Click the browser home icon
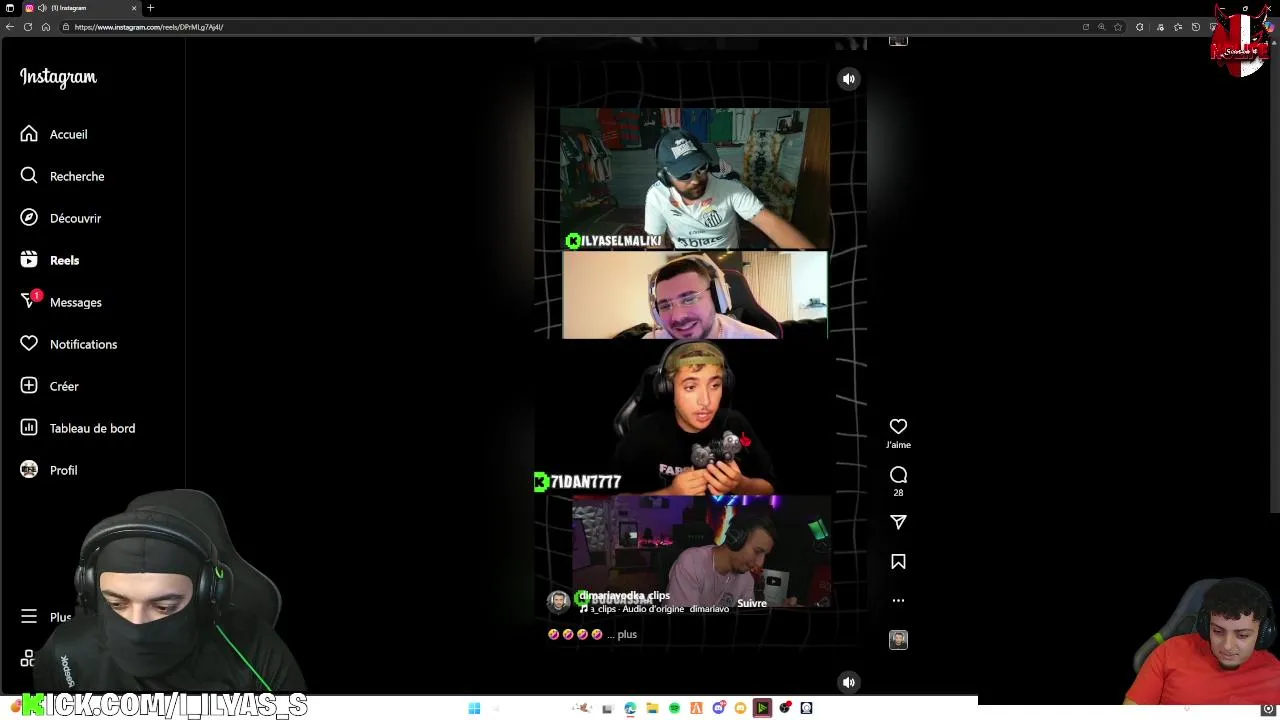This screenshot has width=1280, height=720. [46, 27]
